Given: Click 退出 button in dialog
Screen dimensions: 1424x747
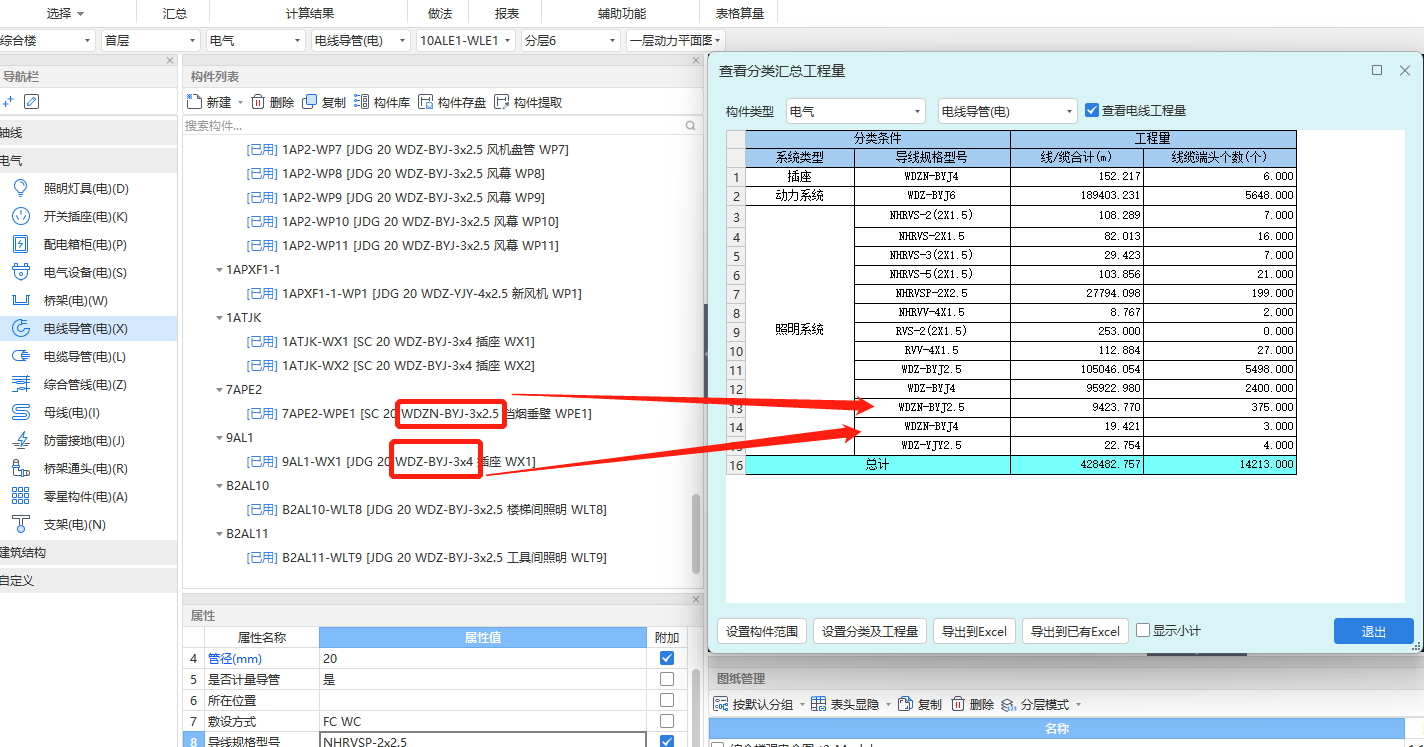Looking at the screenshot, I should (1374, 631).
